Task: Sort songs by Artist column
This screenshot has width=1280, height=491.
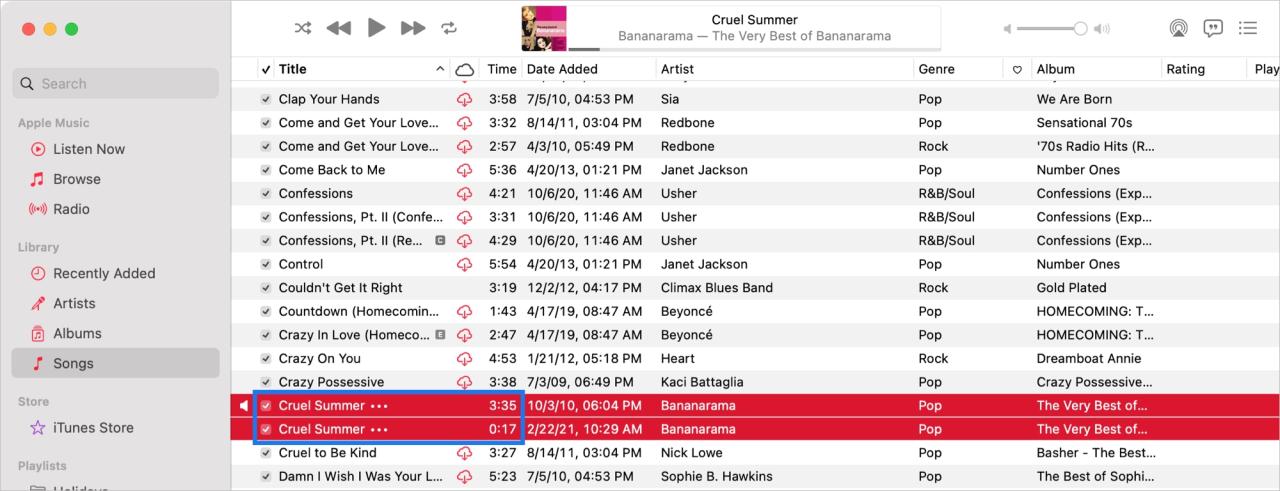Action: pos(784,69)
